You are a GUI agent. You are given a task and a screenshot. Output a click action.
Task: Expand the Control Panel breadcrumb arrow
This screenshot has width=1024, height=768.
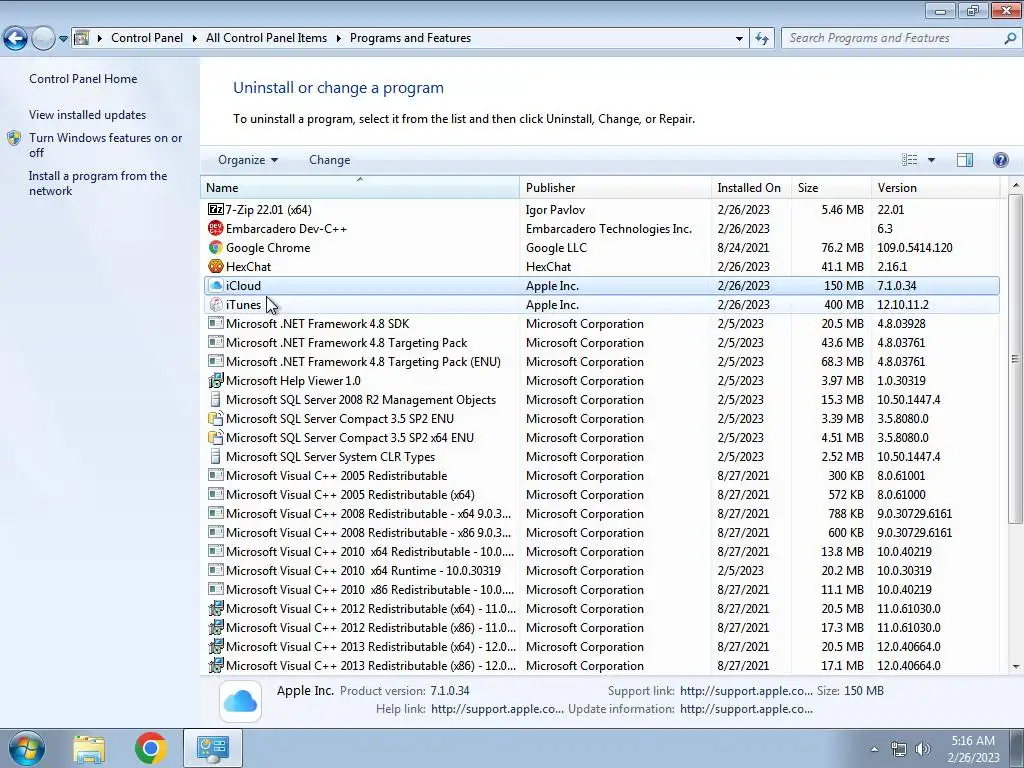click(195, 39)
